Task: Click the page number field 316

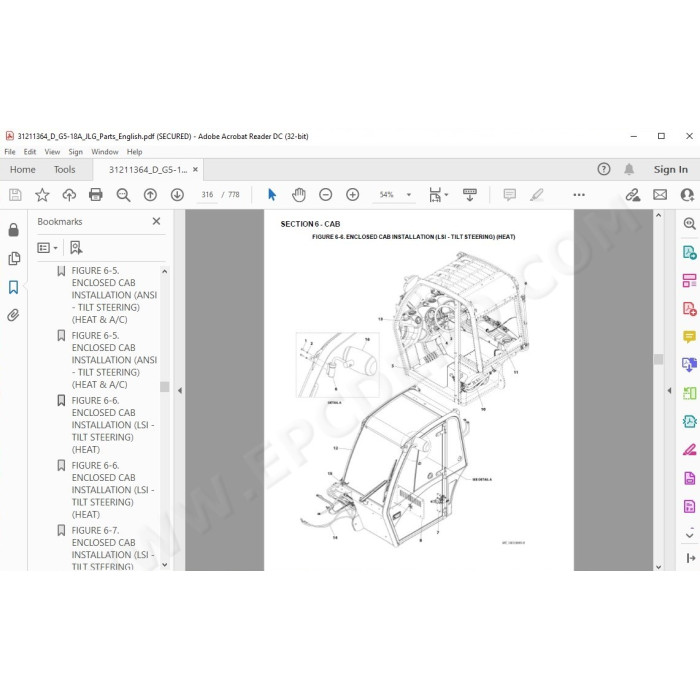Action: click(207, 195)
